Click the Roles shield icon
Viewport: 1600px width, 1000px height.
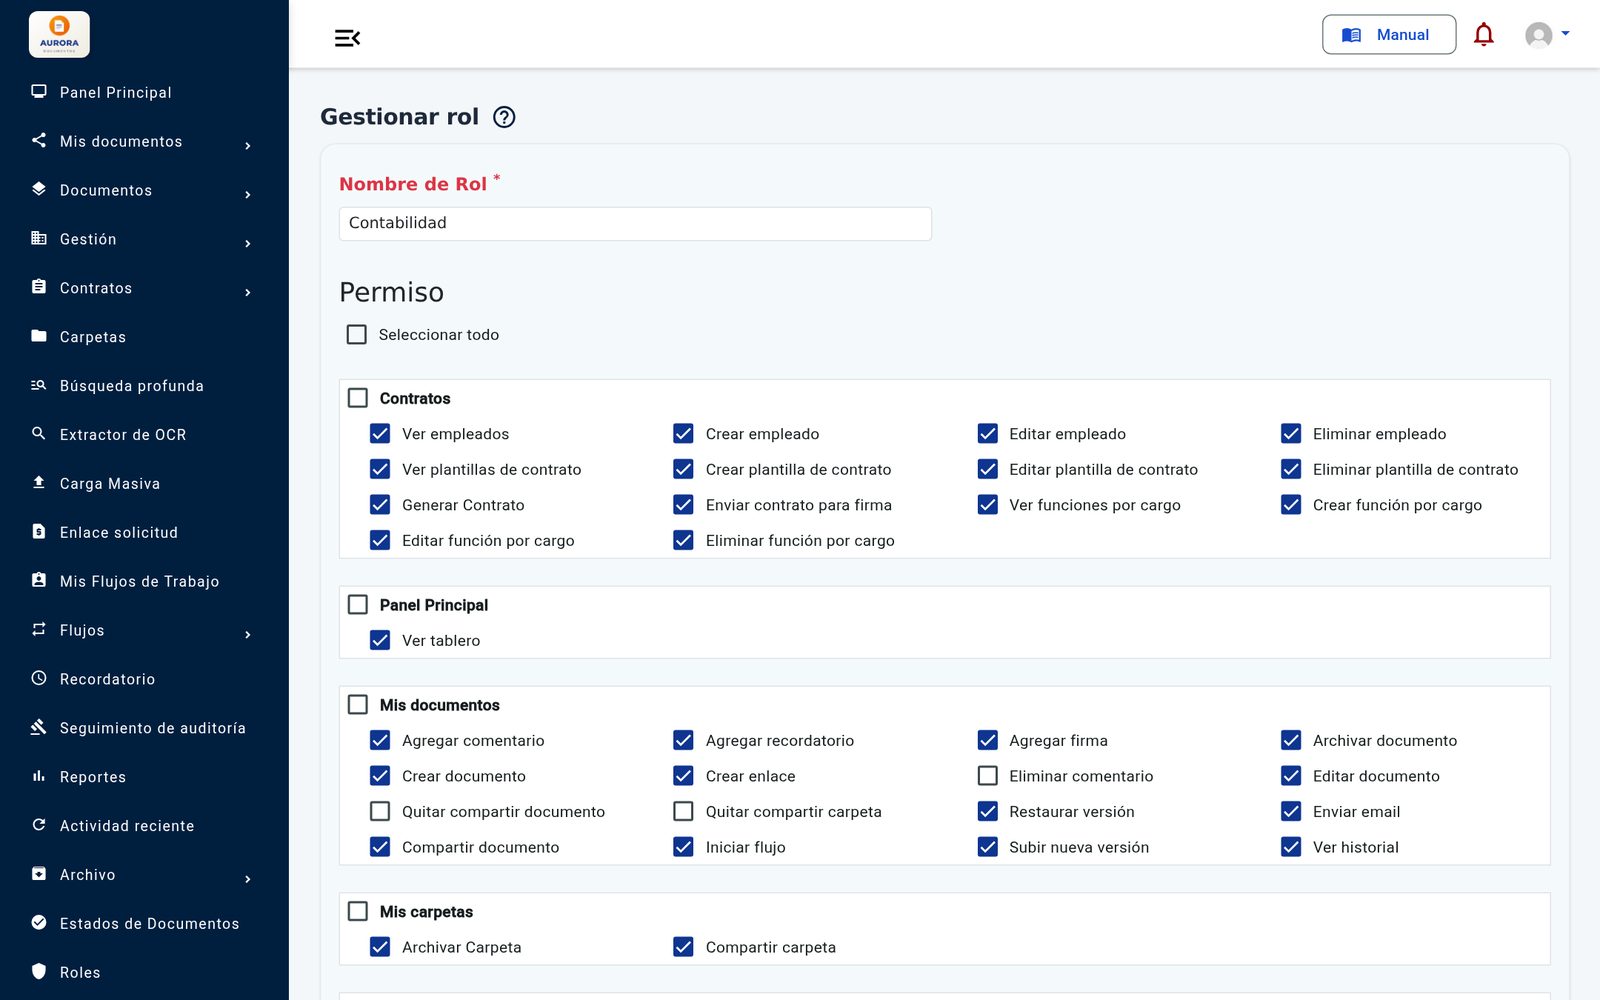39,971
